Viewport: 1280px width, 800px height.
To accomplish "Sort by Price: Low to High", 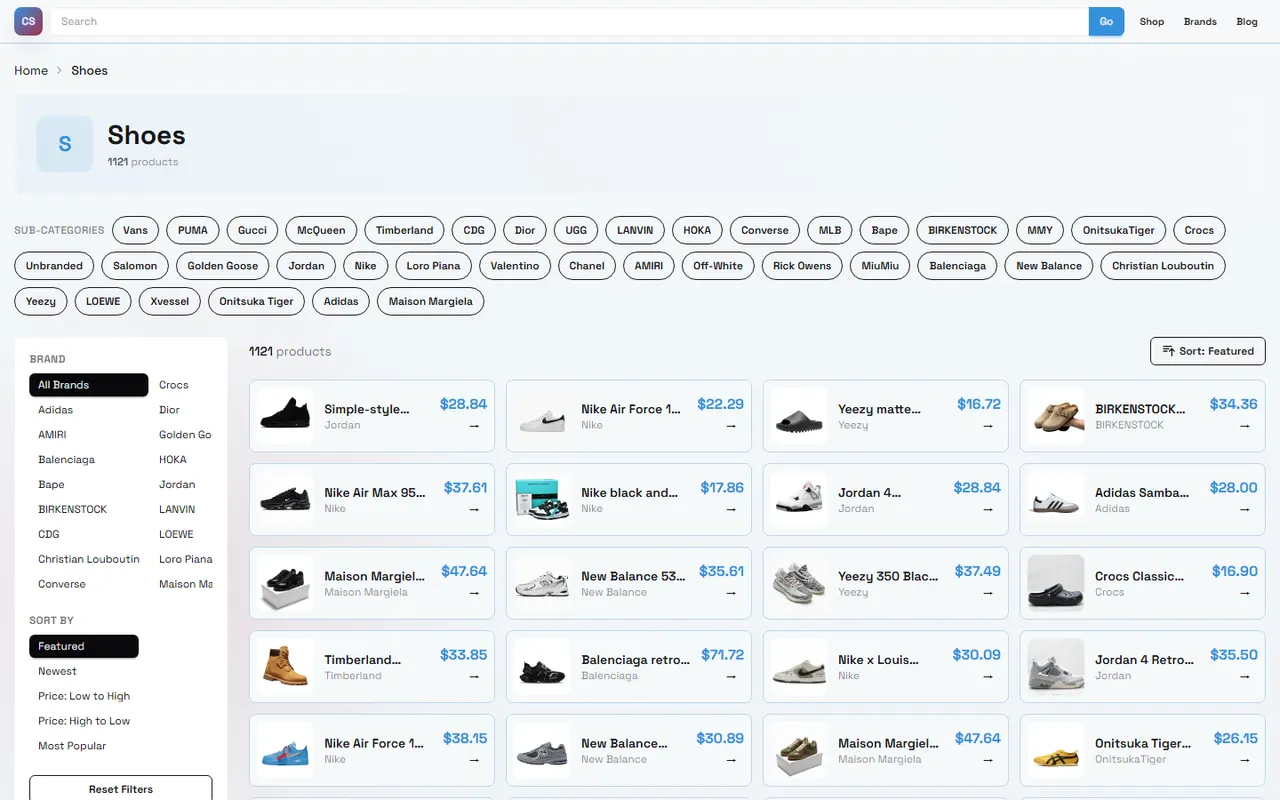I will click(84, 696).
